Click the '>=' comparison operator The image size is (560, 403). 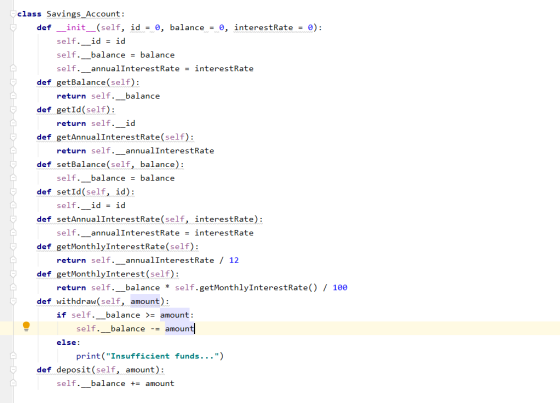click(150, 315)
